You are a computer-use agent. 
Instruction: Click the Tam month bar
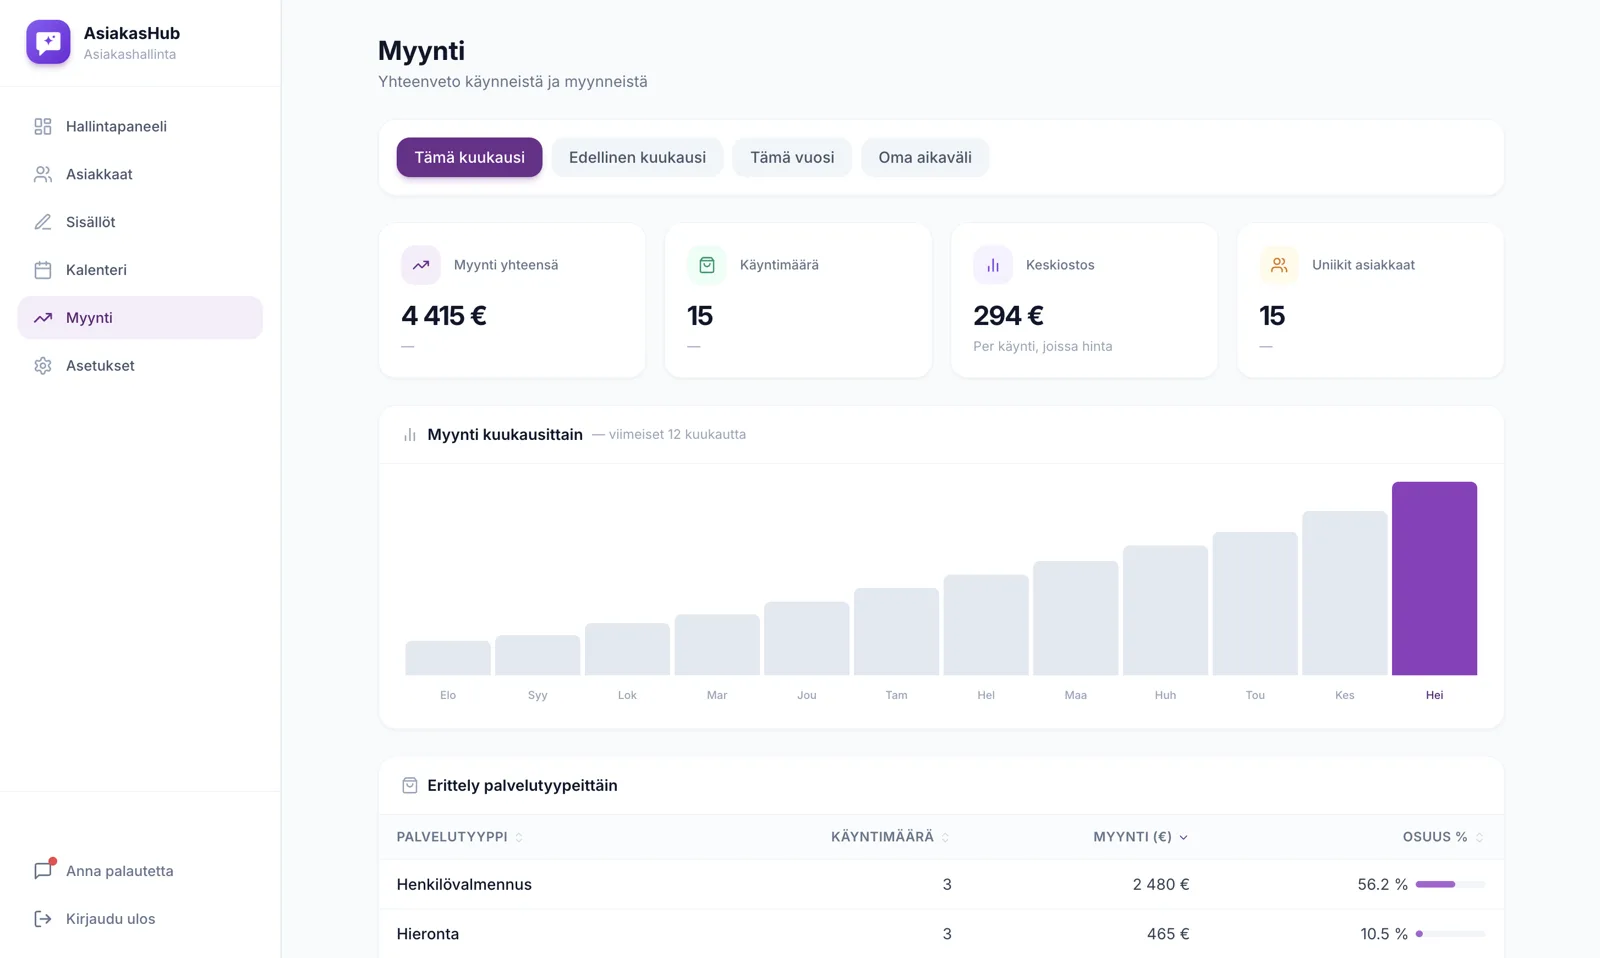896,631
